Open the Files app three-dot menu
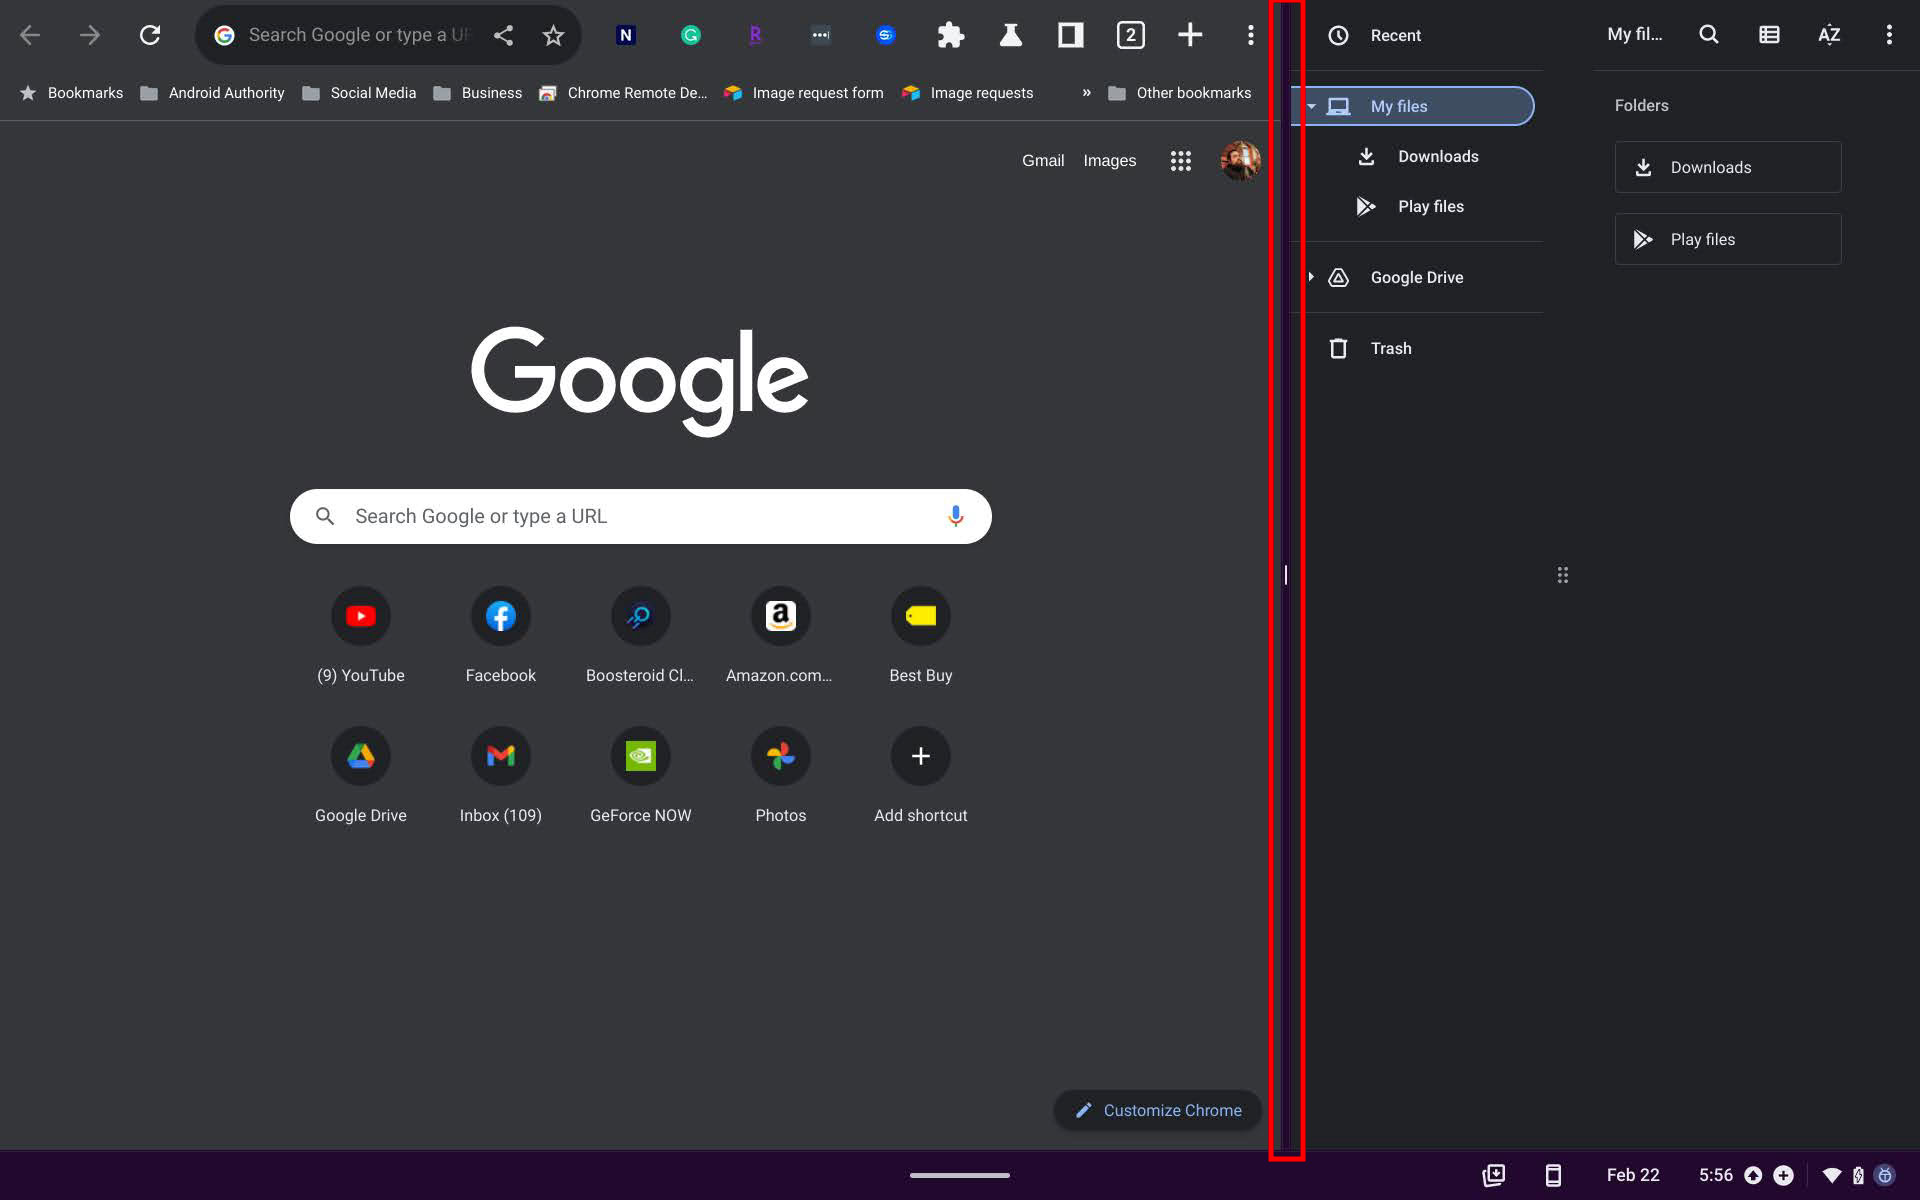 (1888, 35)
